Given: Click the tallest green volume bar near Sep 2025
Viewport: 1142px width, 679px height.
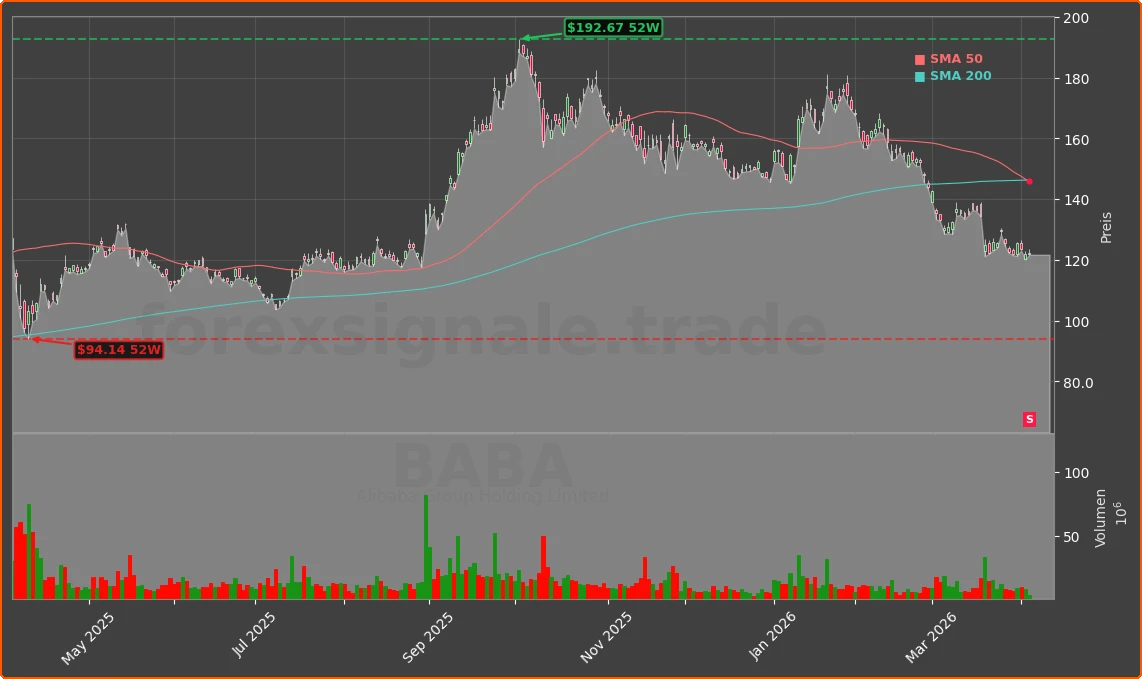Looking at the screenshot, I should [426, 547].
